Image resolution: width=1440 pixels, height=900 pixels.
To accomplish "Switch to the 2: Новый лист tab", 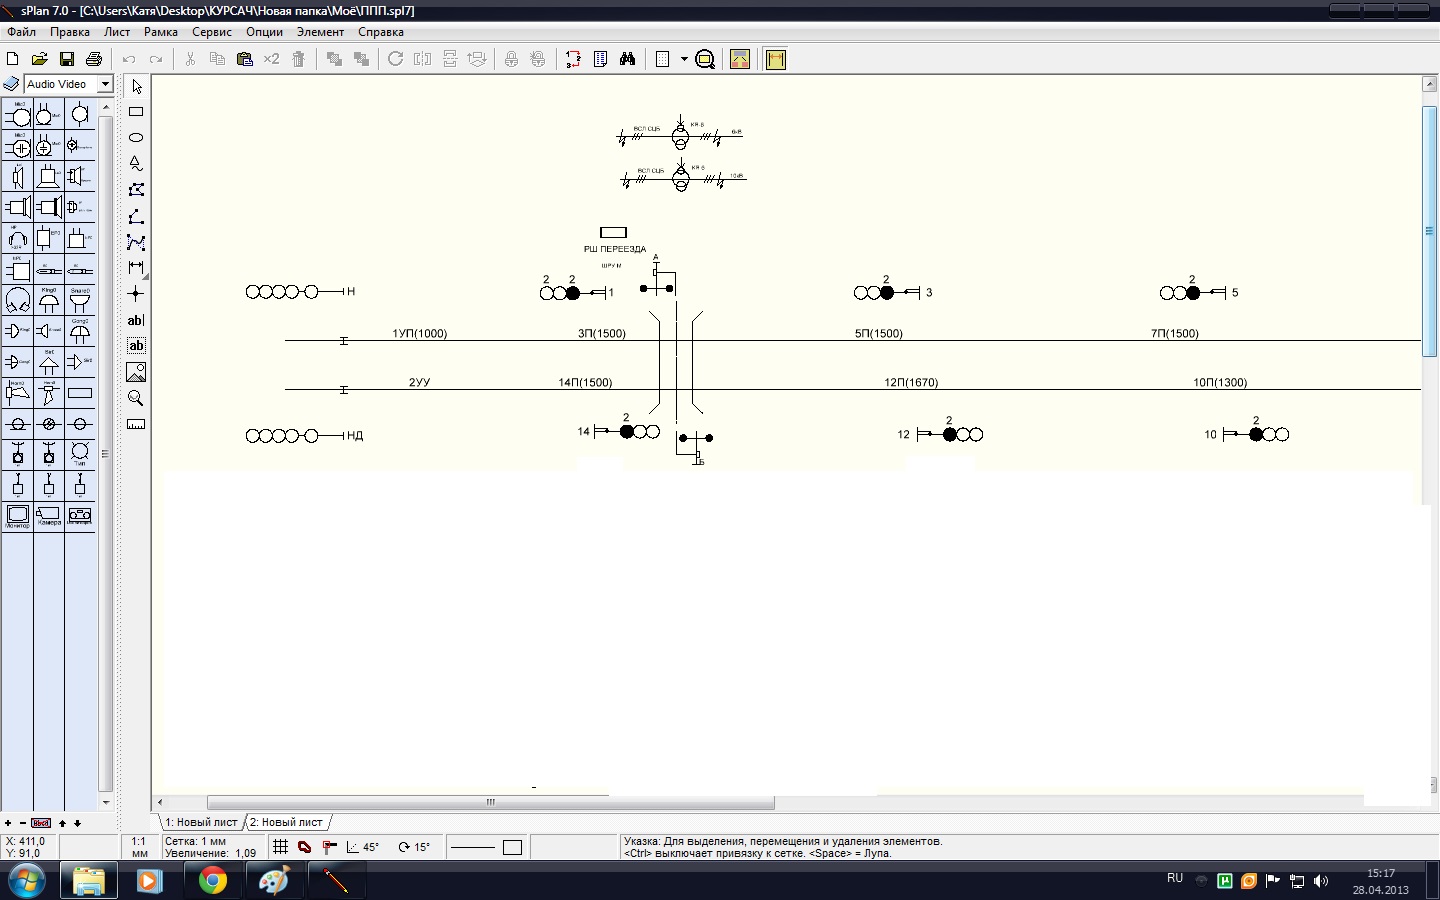I will pos(286,822).
